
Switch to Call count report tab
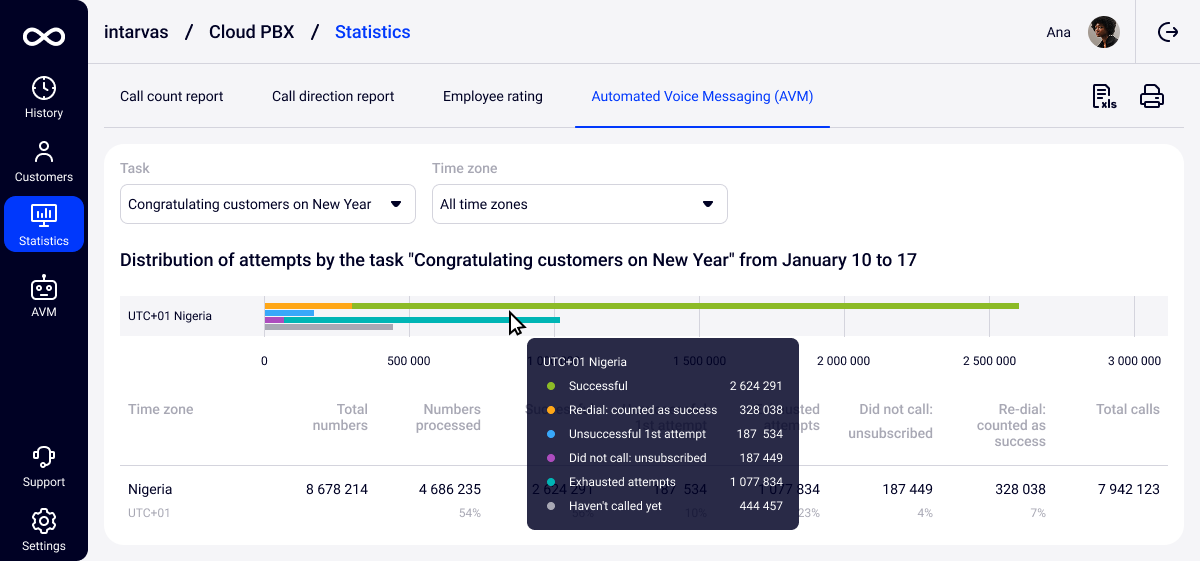tap(171, 97)
